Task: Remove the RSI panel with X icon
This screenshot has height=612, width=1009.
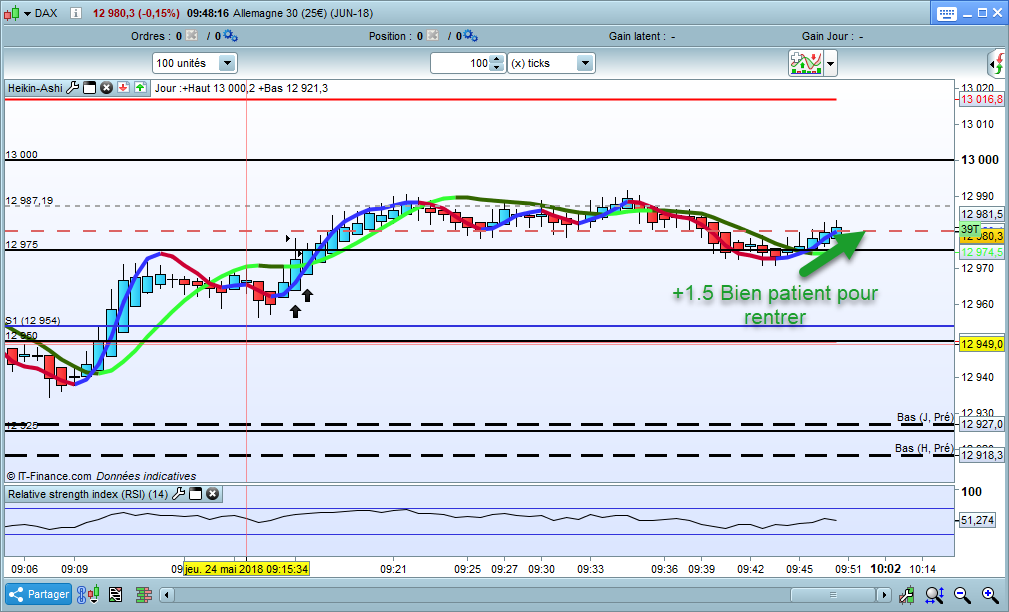Action: pos(212,494)
